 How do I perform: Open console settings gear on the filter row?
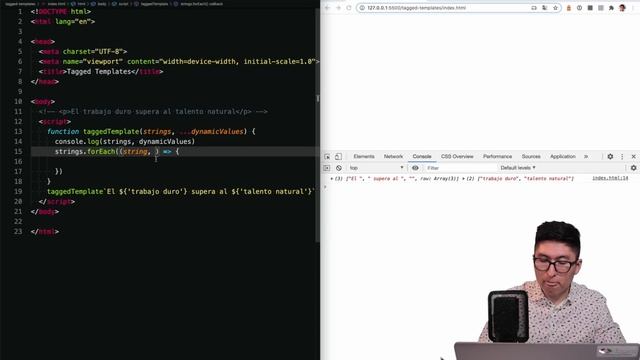(x=633, y=168)
